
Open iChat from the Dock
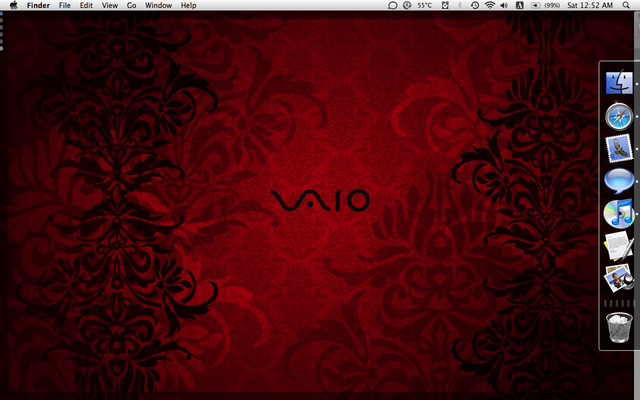click(x=619, y=181)
